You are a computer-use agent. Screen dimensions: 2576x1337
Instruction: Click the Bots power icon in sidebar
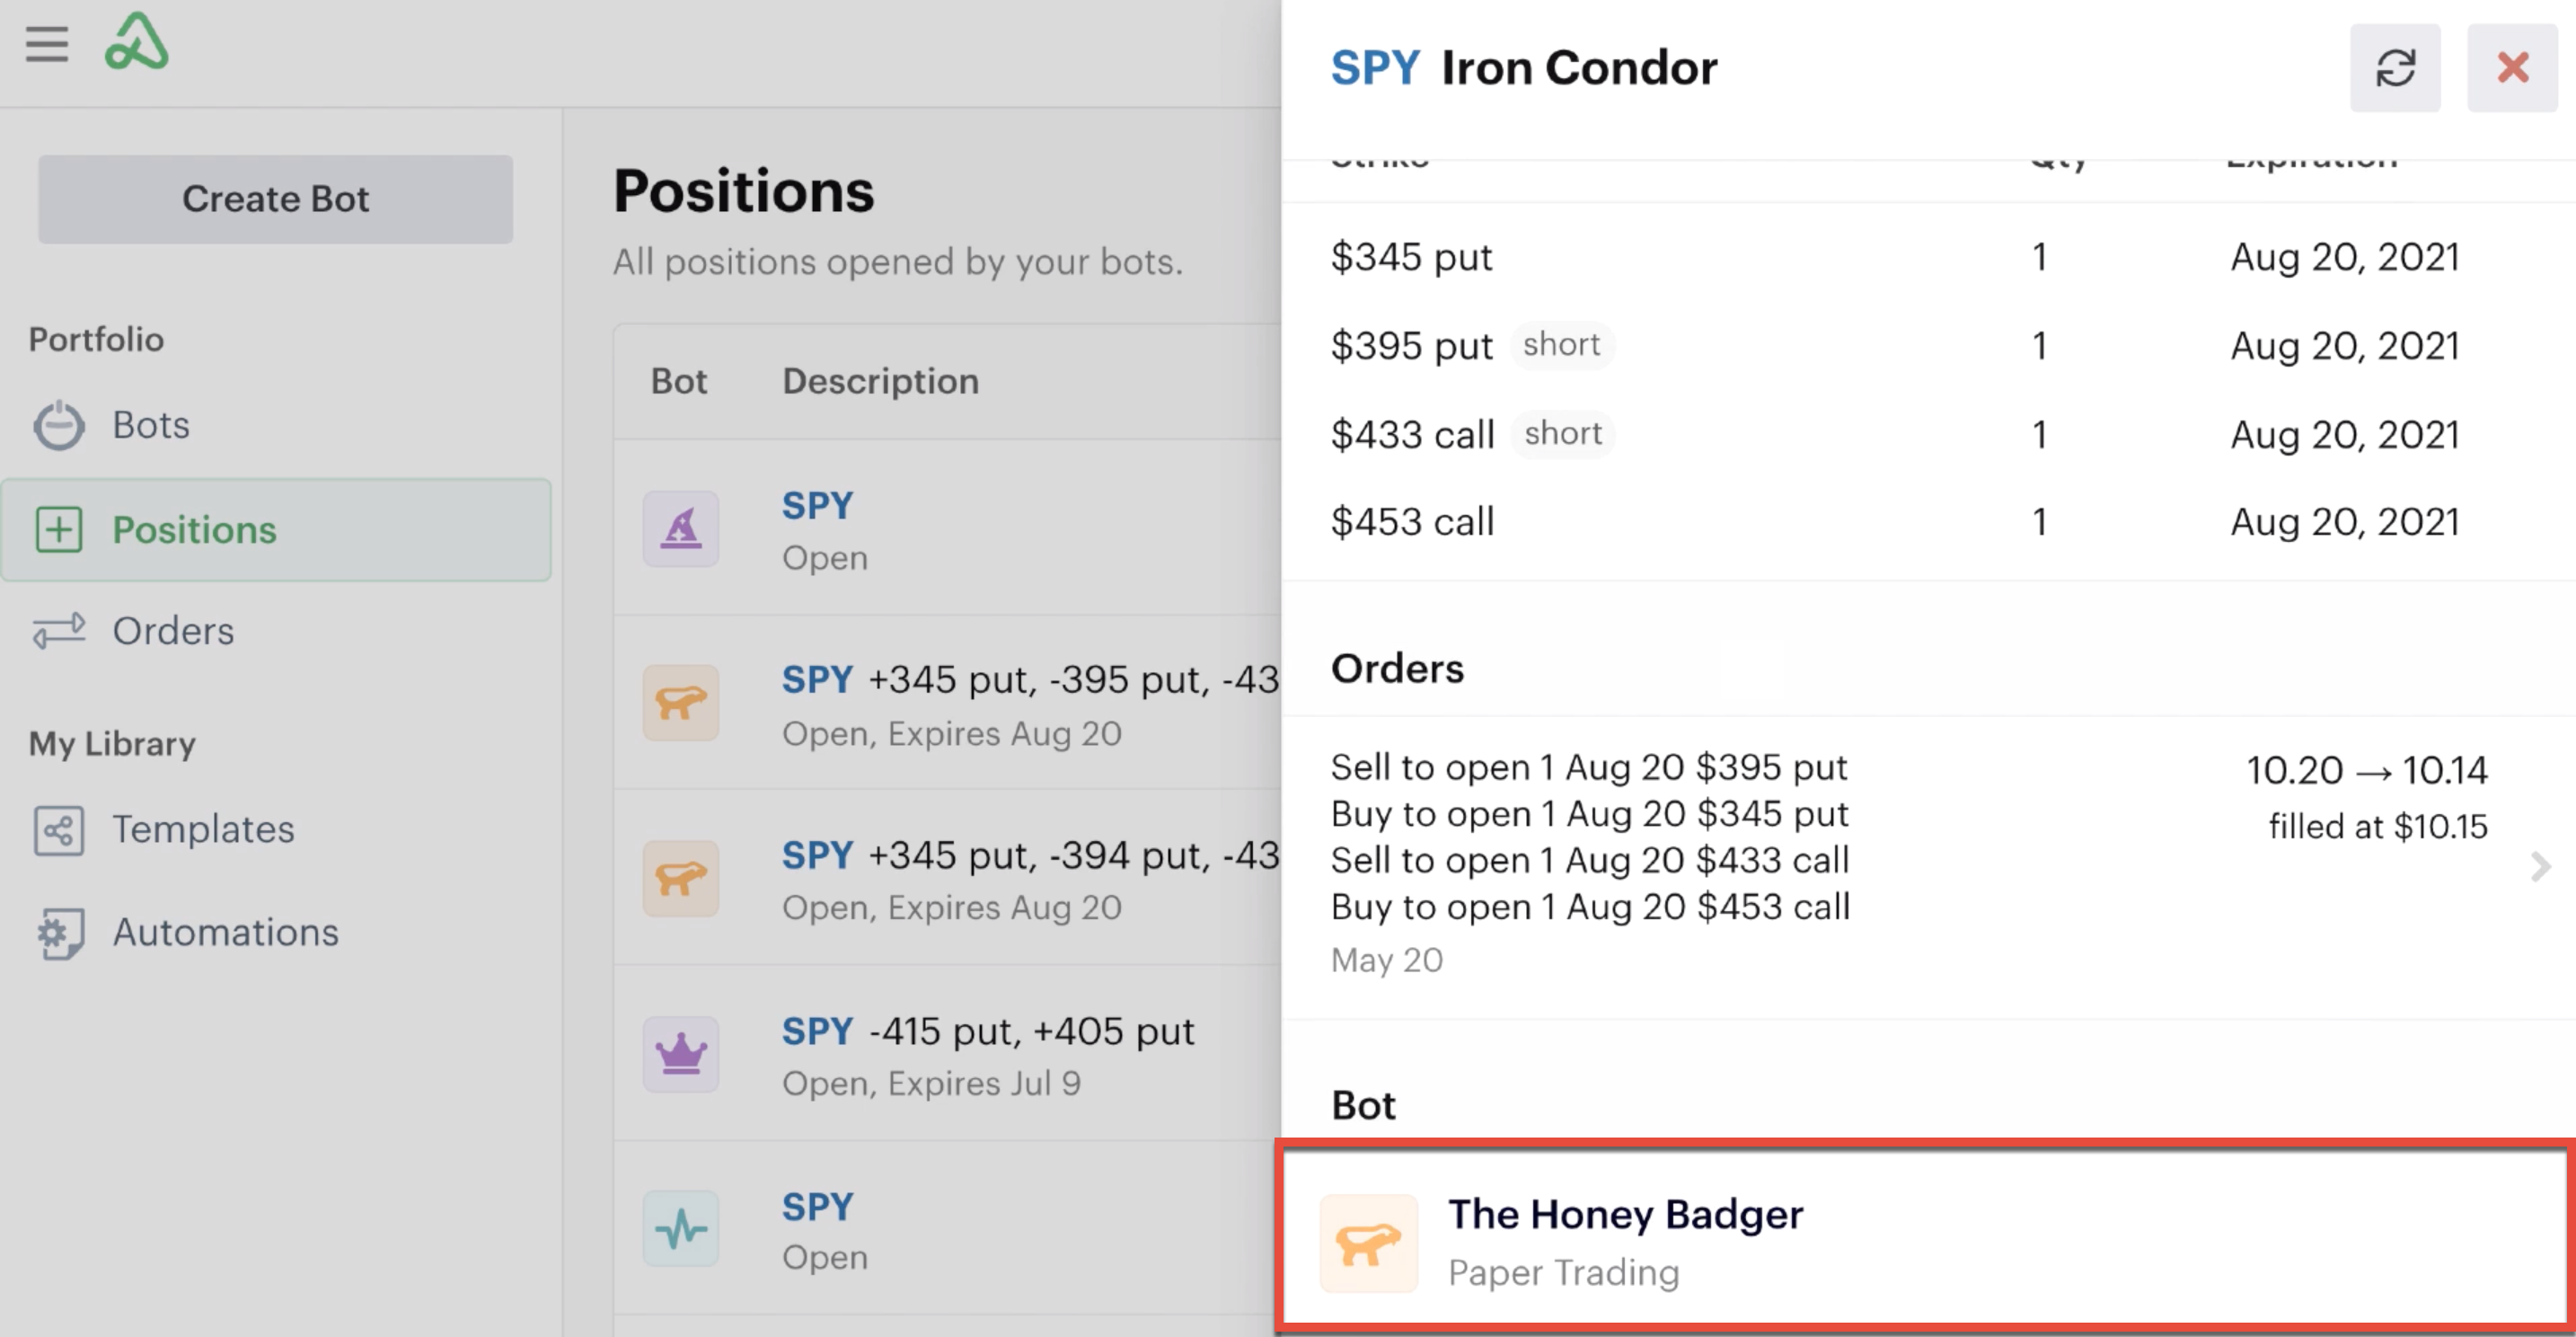click(59, 425)
